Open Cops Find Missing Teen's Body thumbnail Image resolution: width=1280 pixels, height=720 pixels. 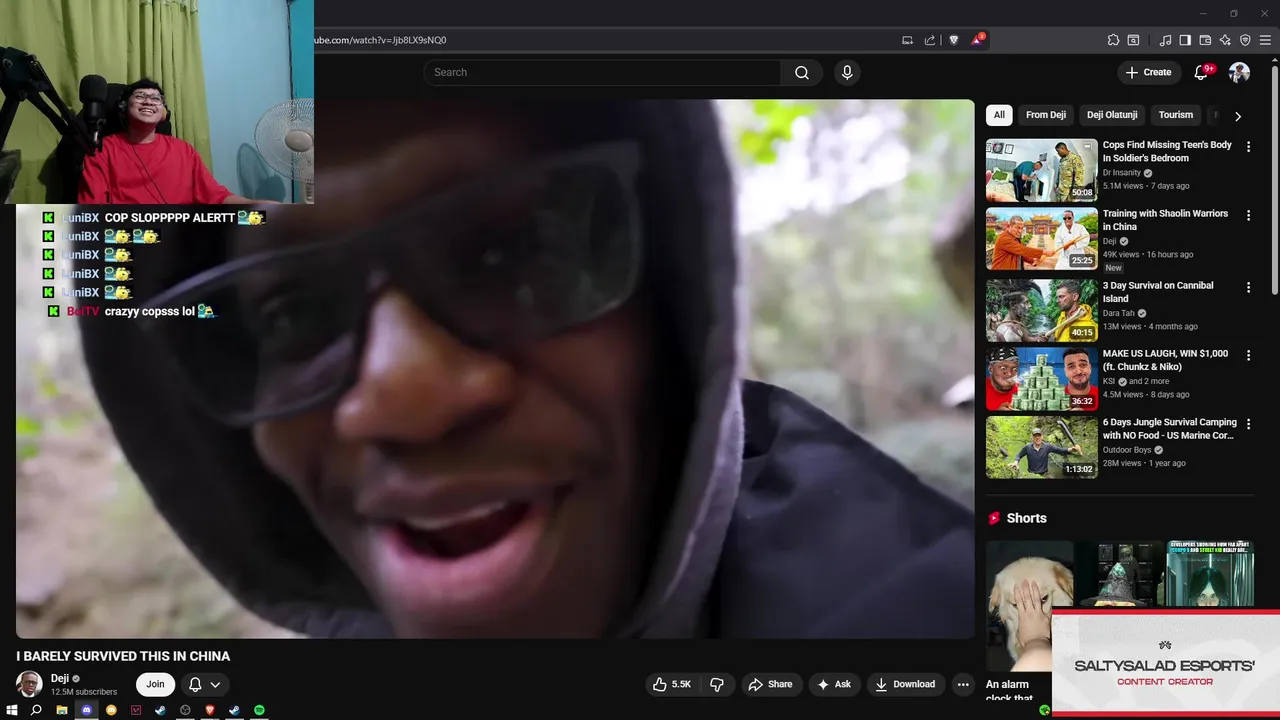(1041, 170)
